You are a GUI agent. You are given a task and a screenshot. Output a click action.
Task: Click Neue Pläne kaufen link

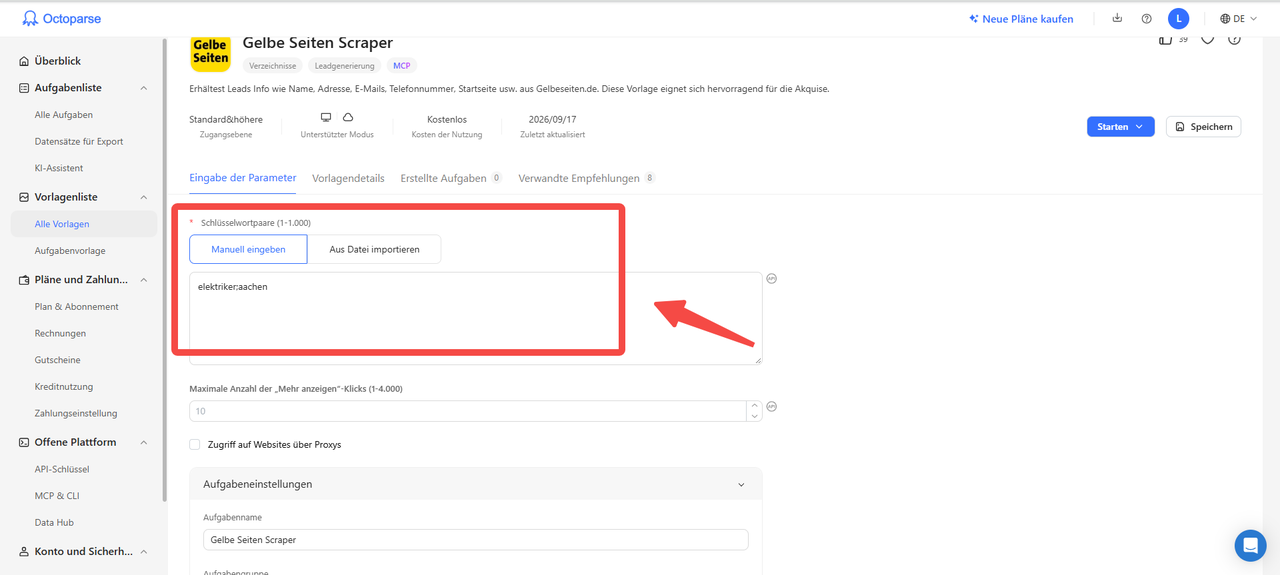click(1028, 19)
